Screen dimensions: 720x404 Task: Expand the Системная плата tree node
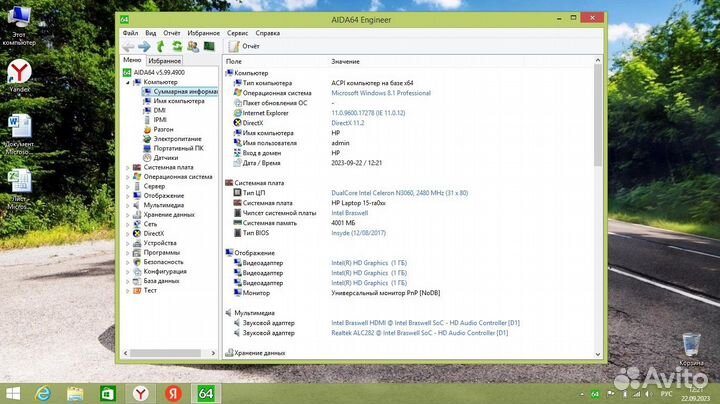click(128, 168)
